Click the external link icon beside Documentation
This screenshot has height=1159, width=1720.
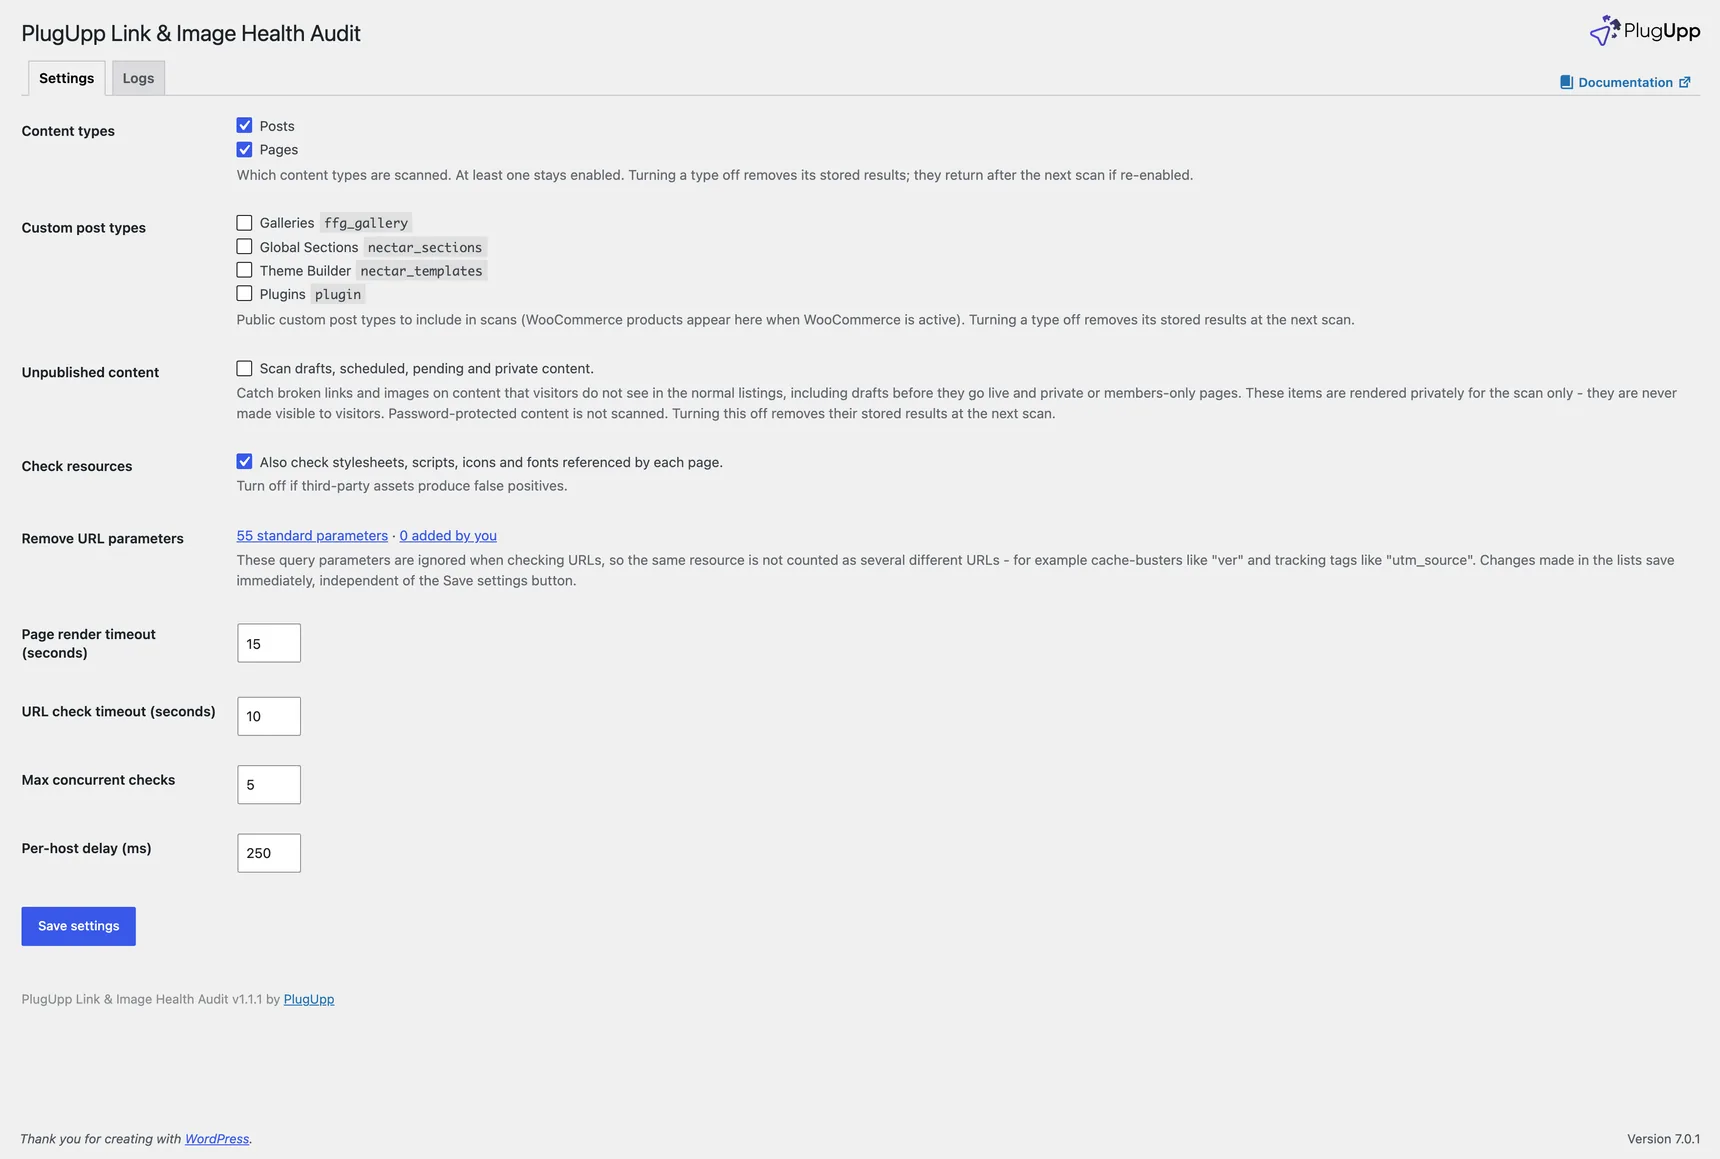(x=1684, y=82)
